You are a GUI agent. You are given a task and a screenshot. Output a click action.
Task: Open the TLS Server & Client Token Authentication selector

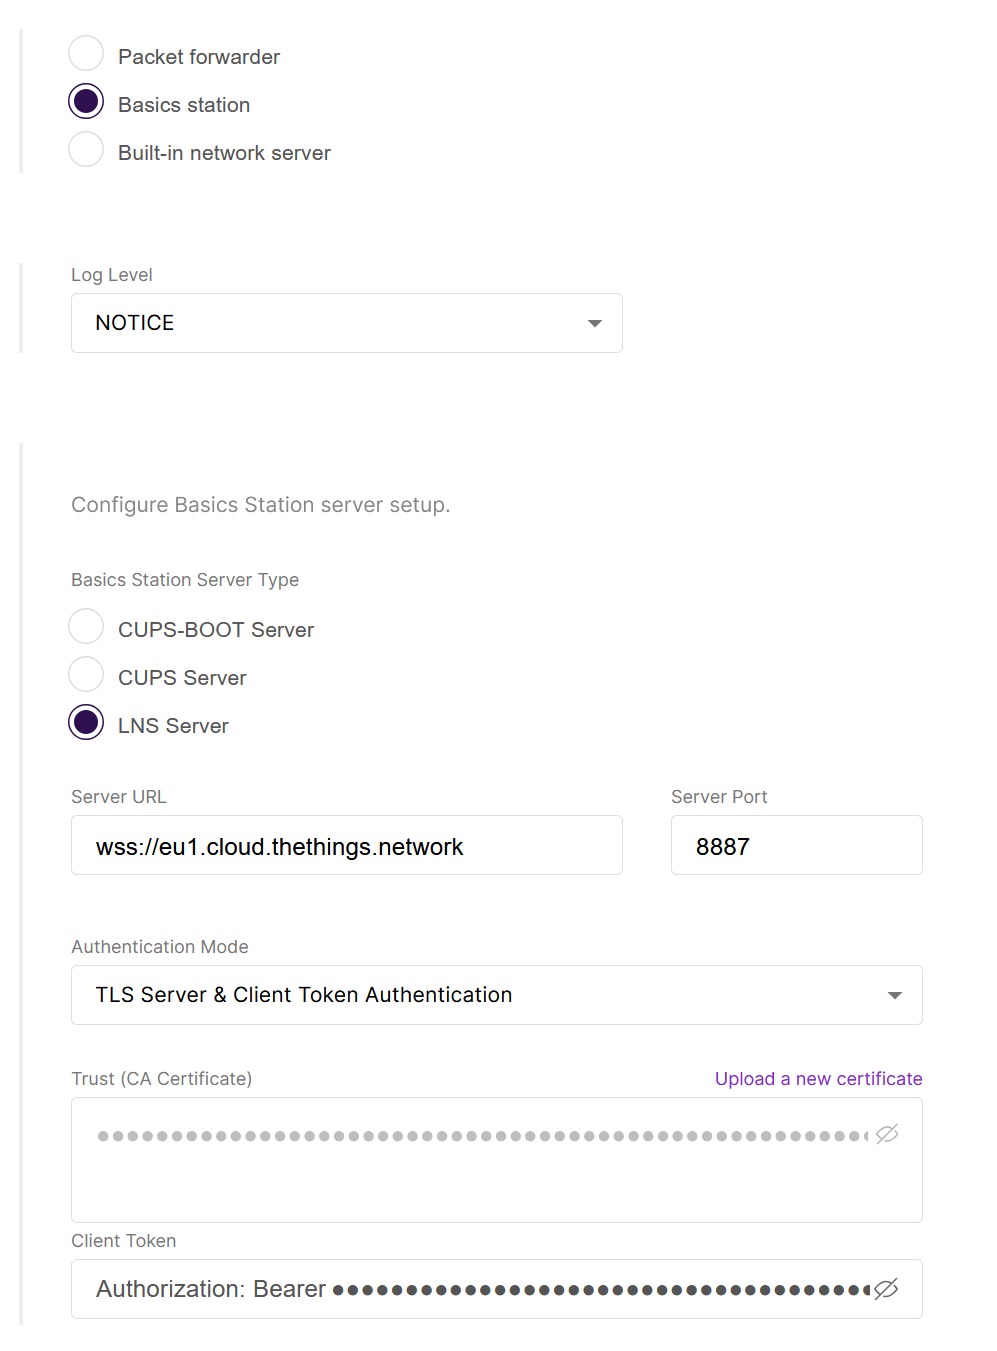(x=497, y=995)
